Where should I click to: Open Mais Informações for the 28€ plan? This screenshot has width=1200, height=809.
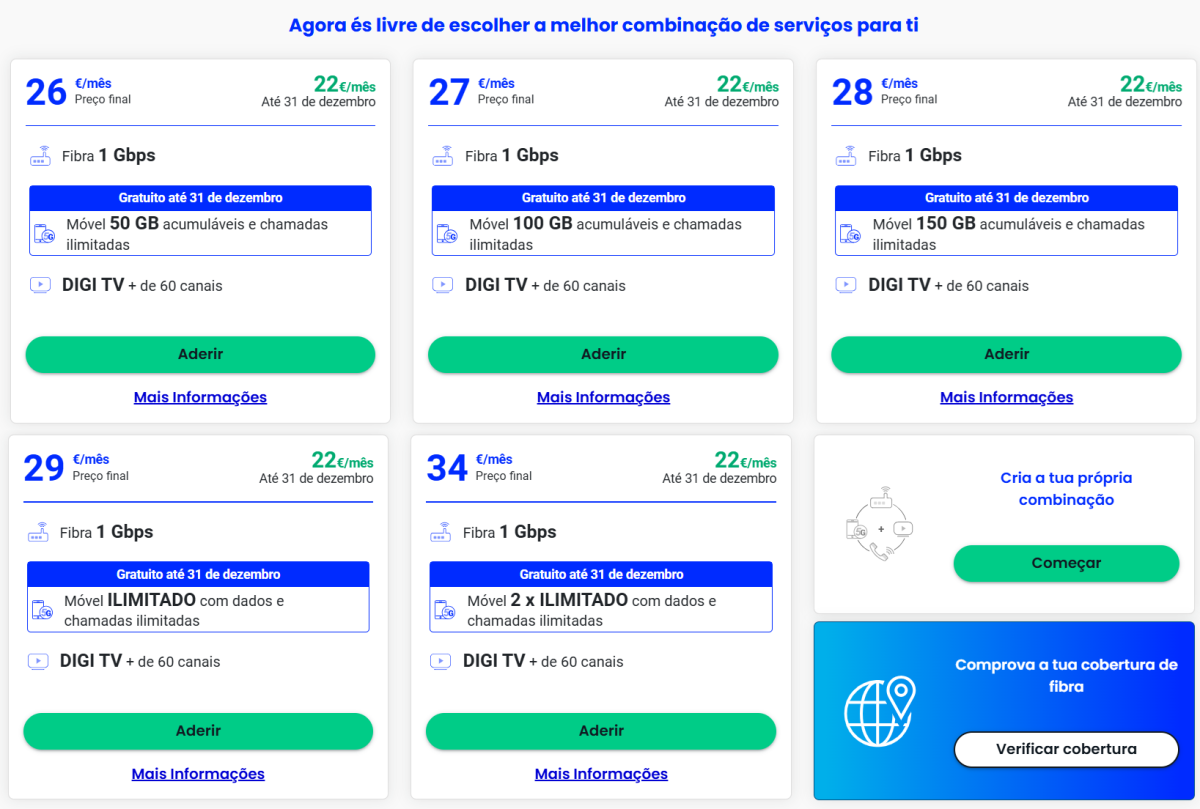pos(1006,397)
